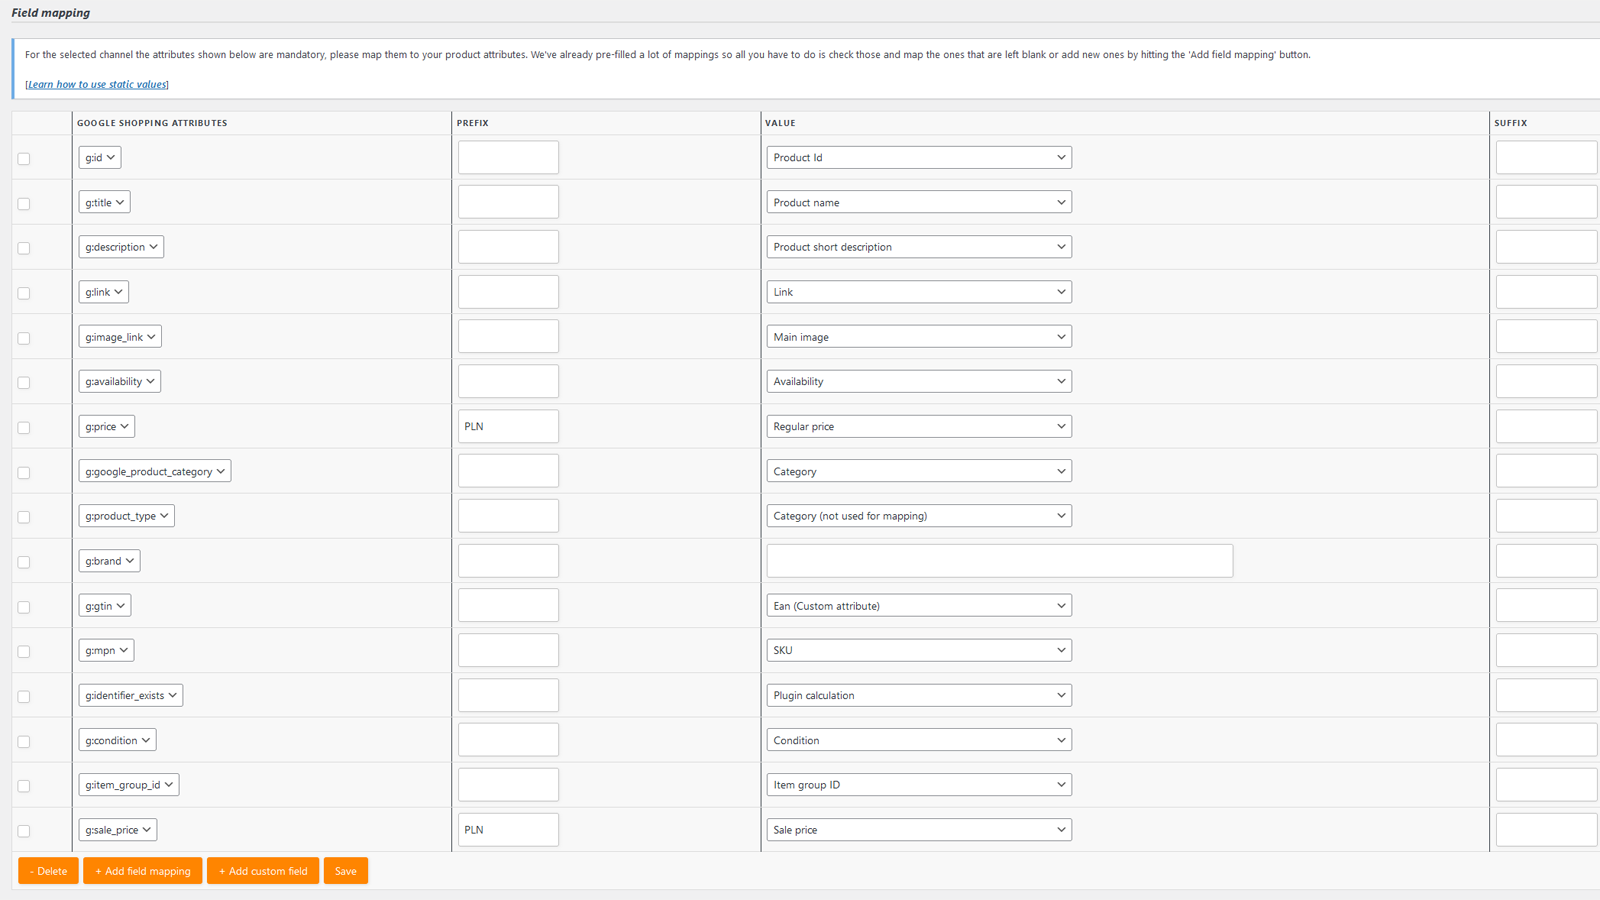Image resolution: width=1600 pixels, height=900 pixels.
Task: Click the suffix field in g:price row
Action: point(1546,426)
